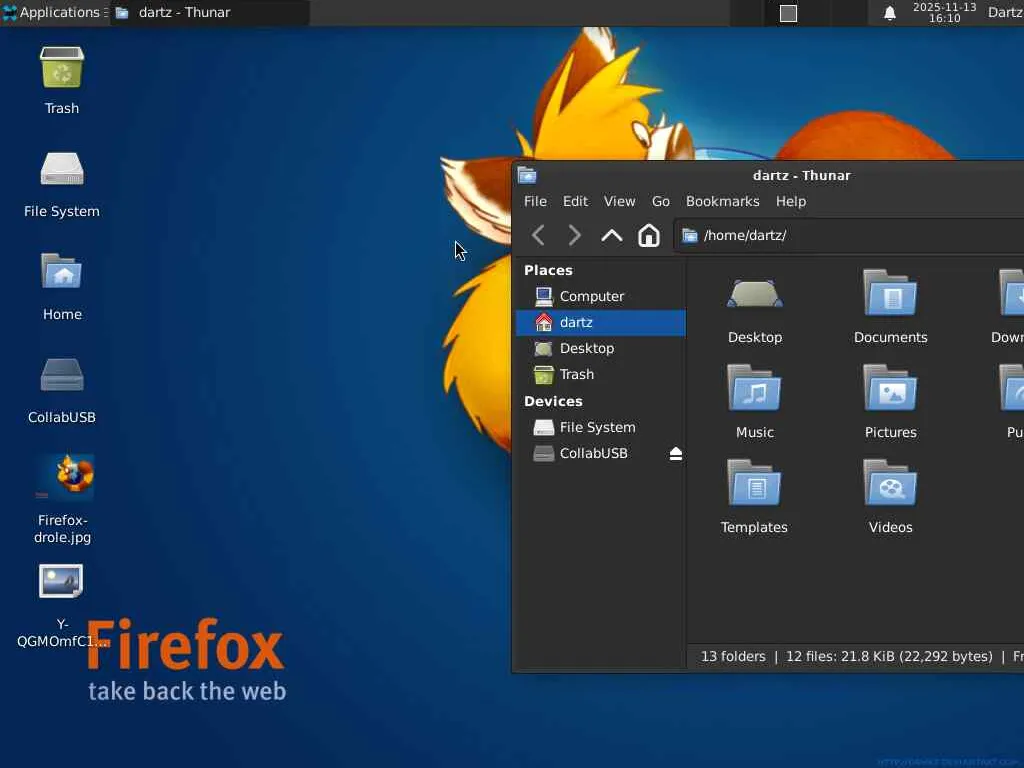Screen dimensions: 1024x768
Task: Go back in Thunar navigation
Action: click(538, 235)
